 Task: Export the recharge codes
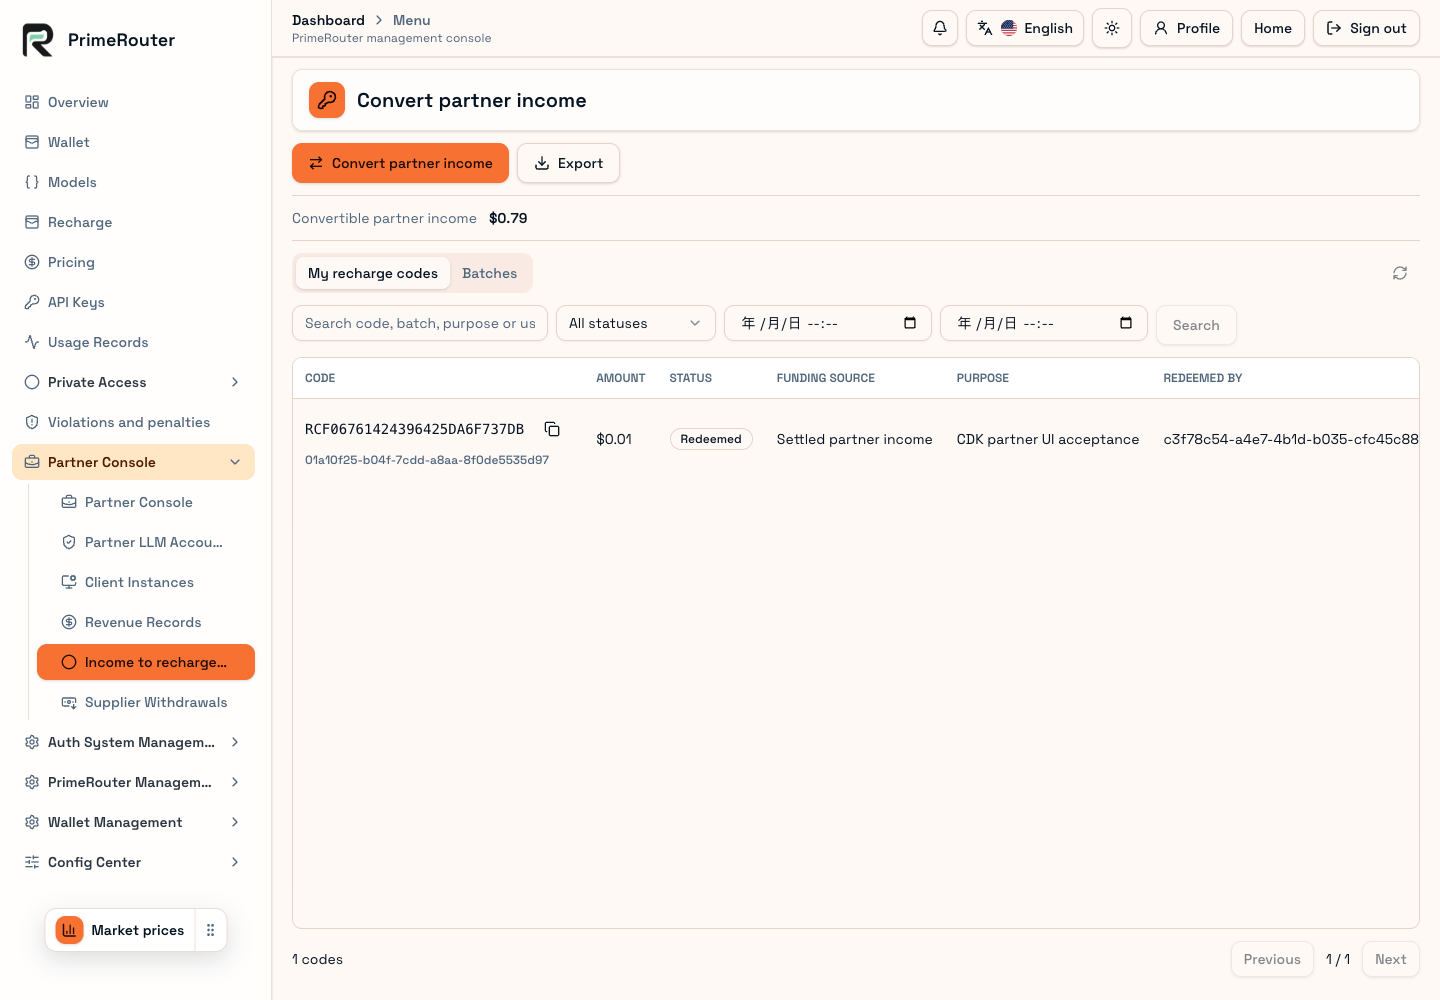tap(568, 163)
